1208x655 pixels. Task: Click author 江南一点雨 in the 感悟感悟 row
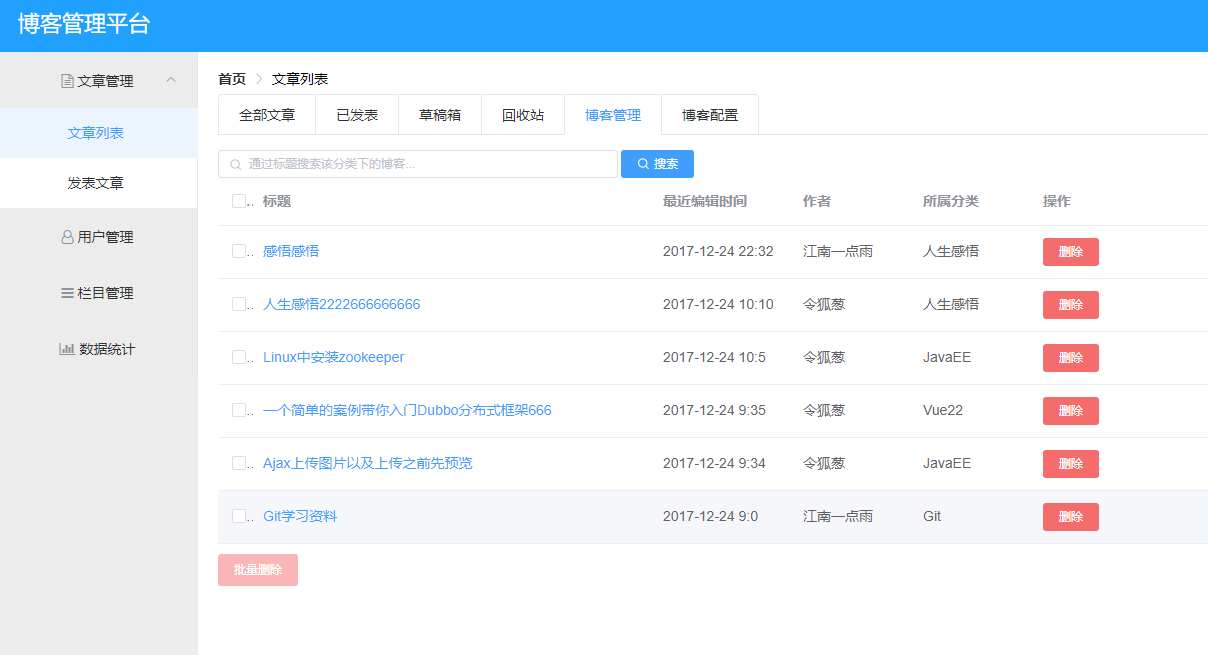click(838, 251)
